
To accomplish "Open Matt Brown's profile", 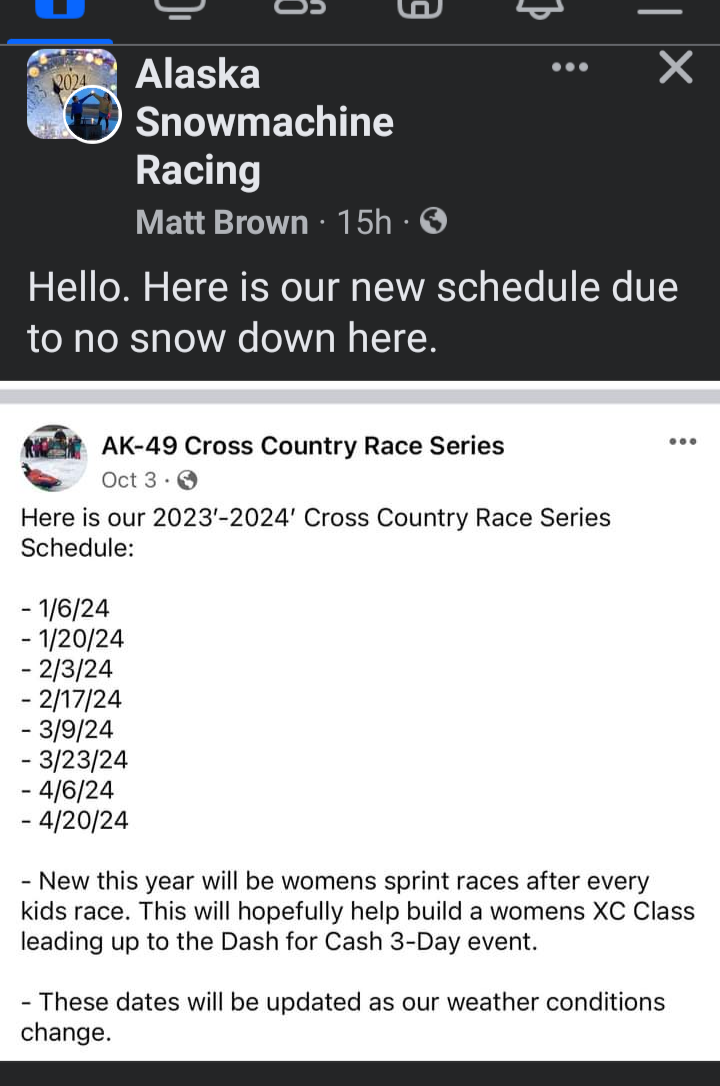I will 222,222.
